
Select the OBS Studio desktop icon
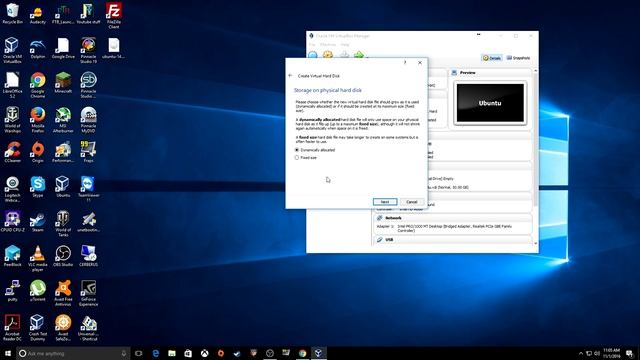(63, 256)
